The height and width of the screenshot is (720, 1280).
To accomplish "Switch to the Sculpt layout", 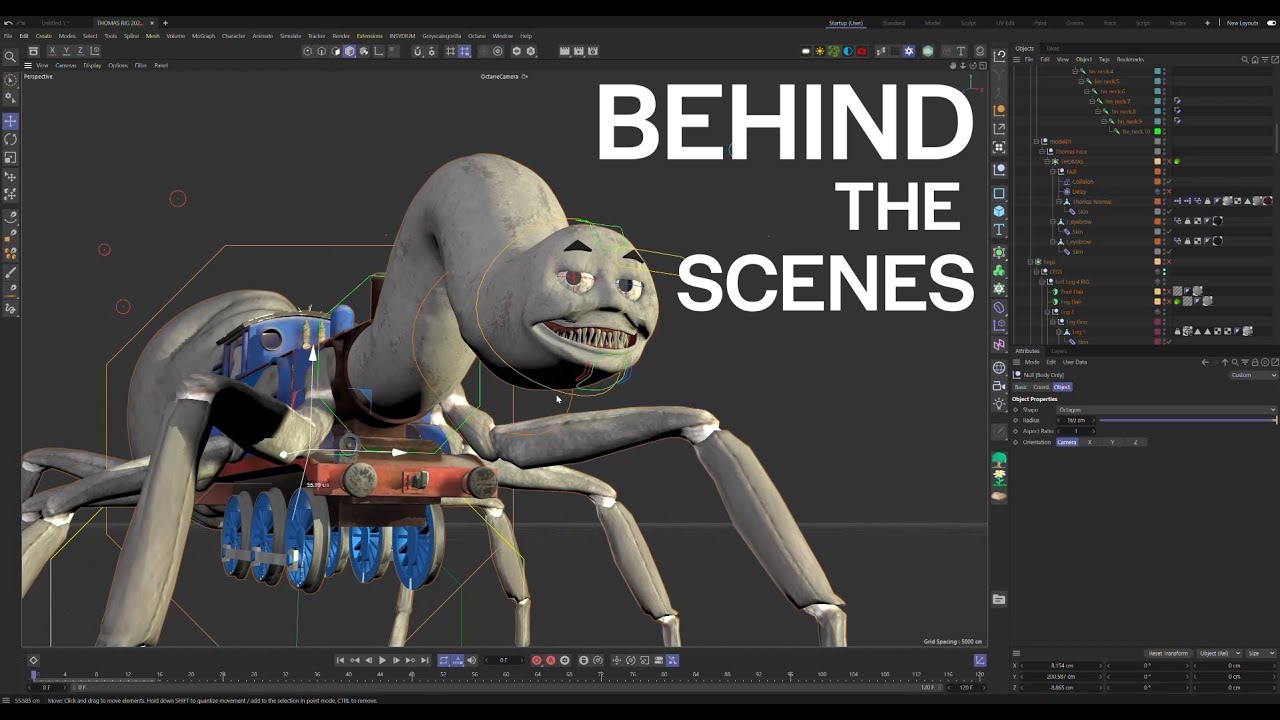I will [968, 23].
